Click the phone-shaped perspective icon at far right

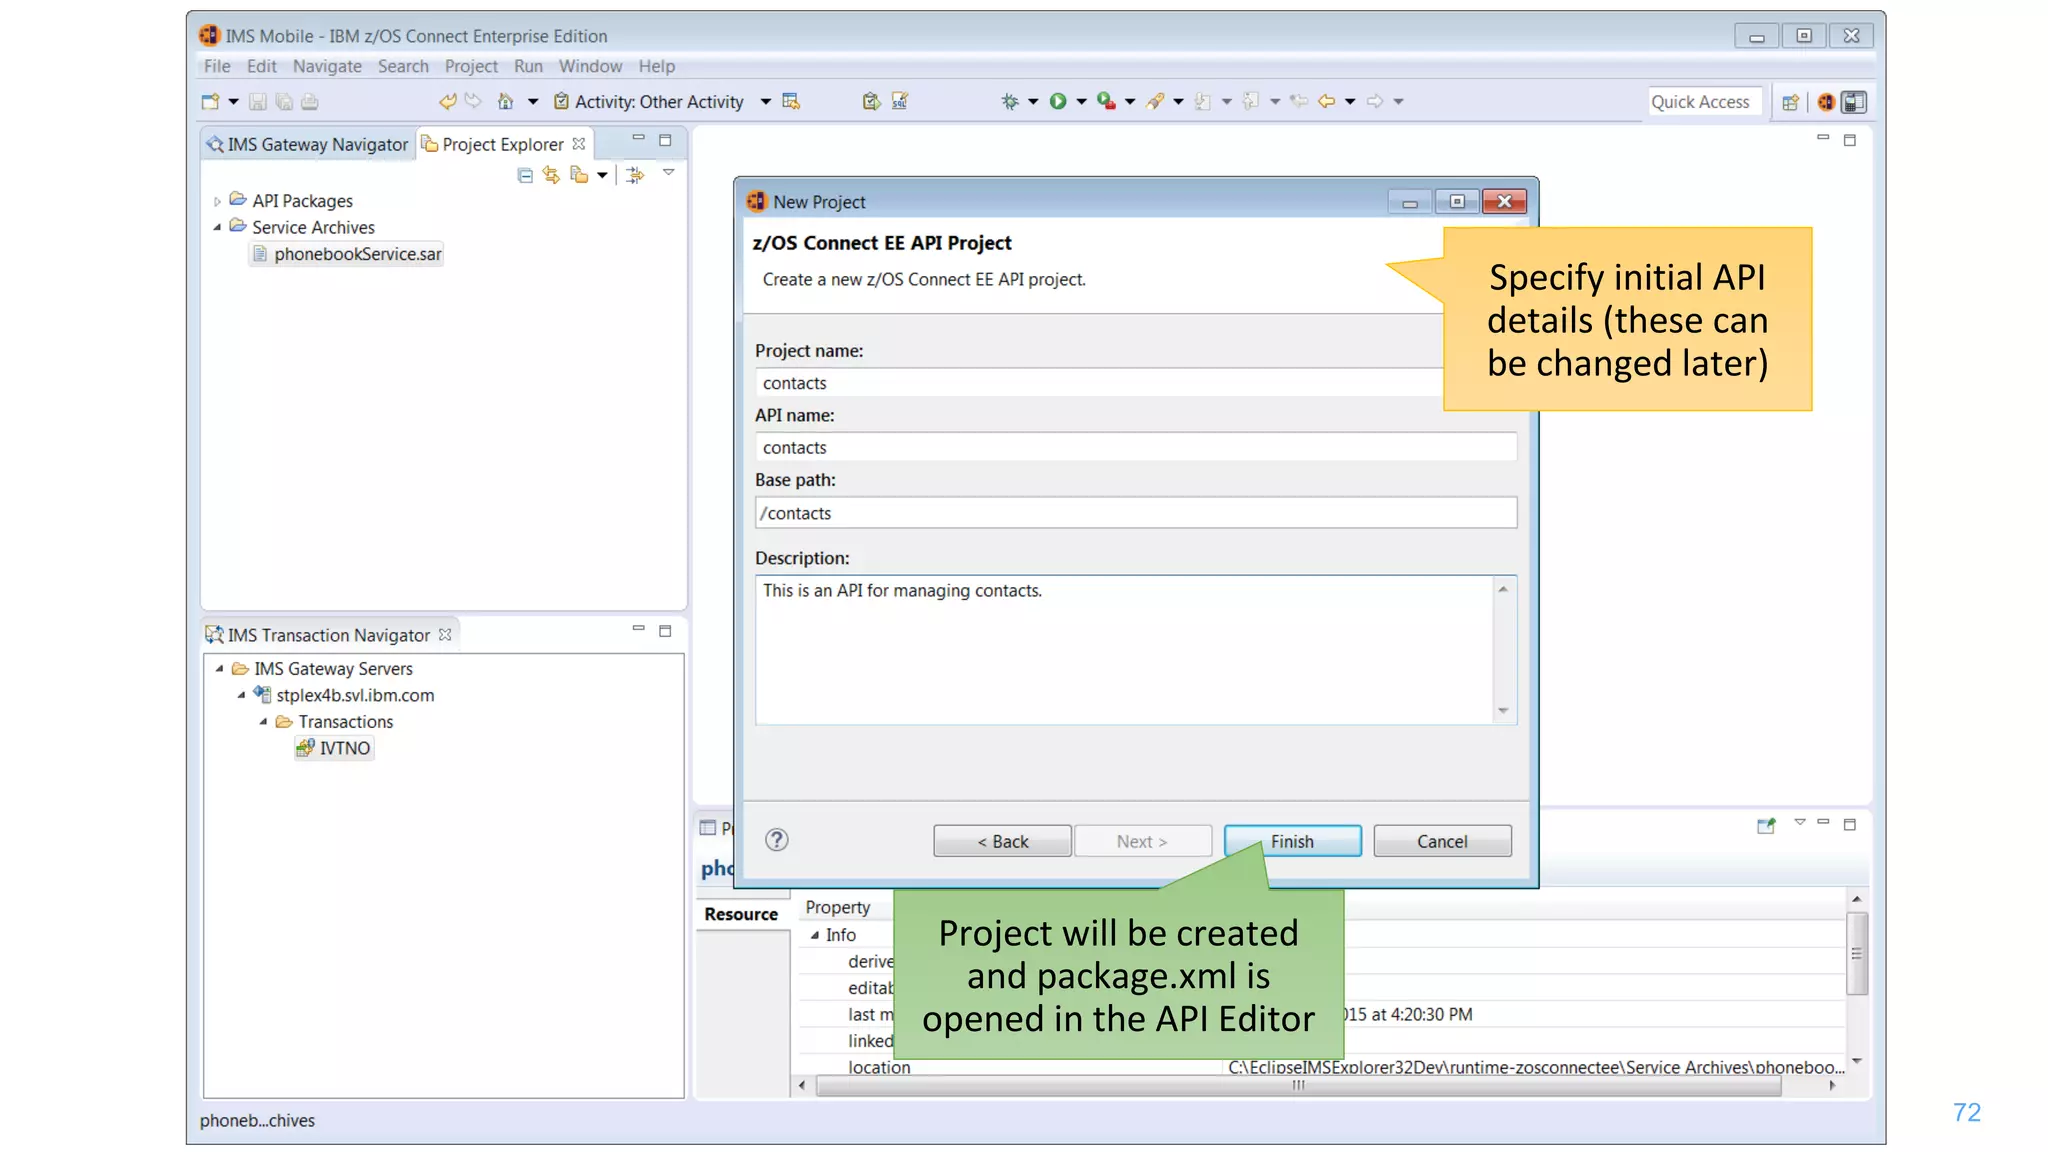tap(1854, 102)
